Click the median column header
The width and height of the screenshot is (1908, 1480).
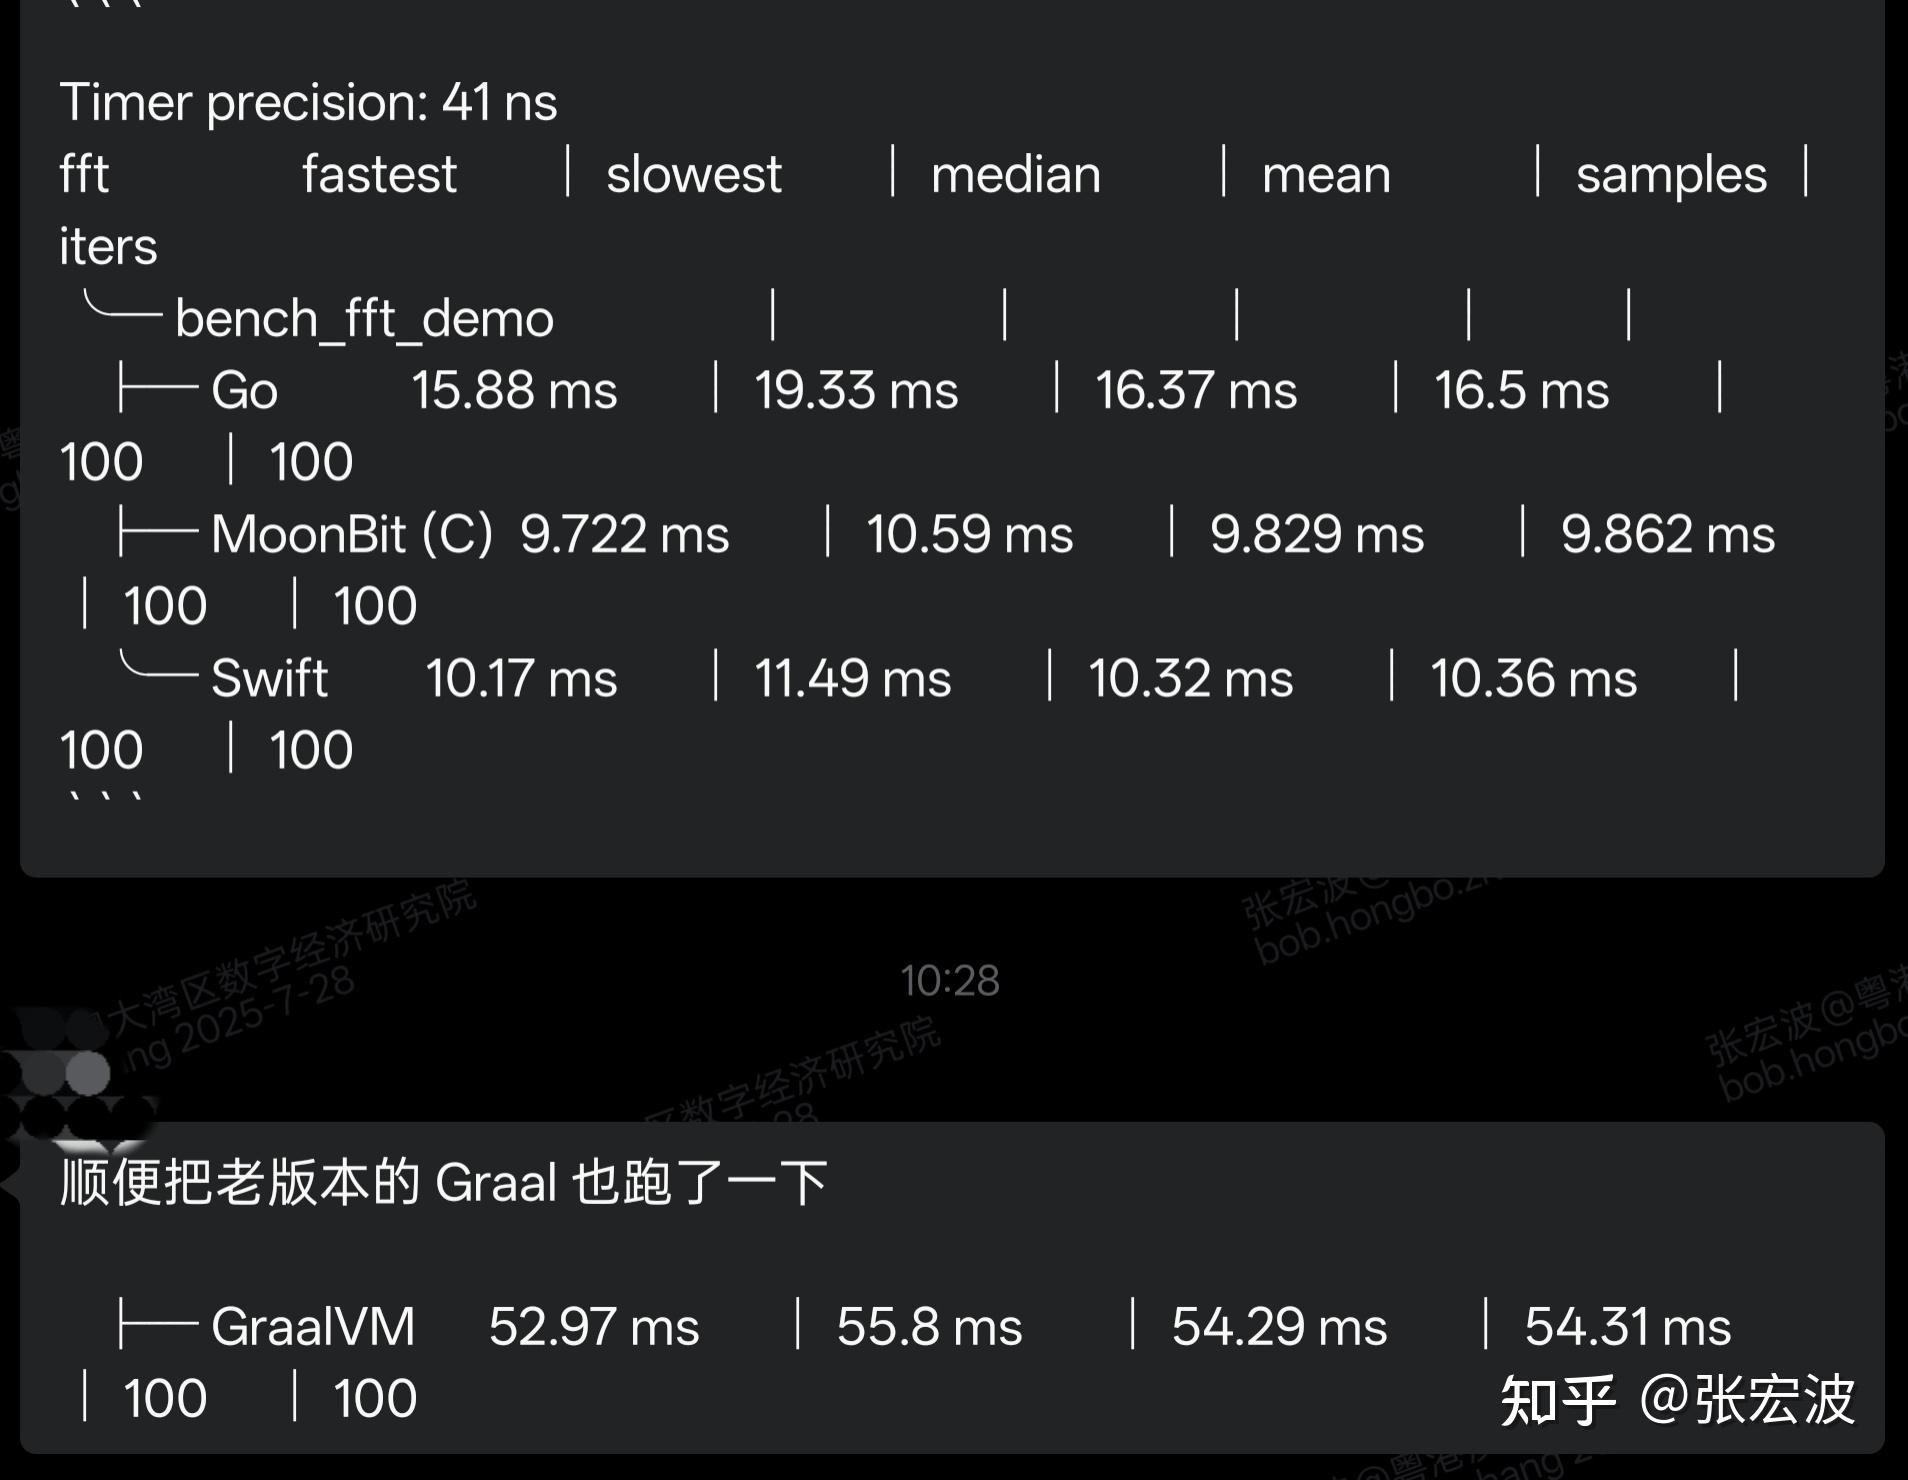point(1015,175)
